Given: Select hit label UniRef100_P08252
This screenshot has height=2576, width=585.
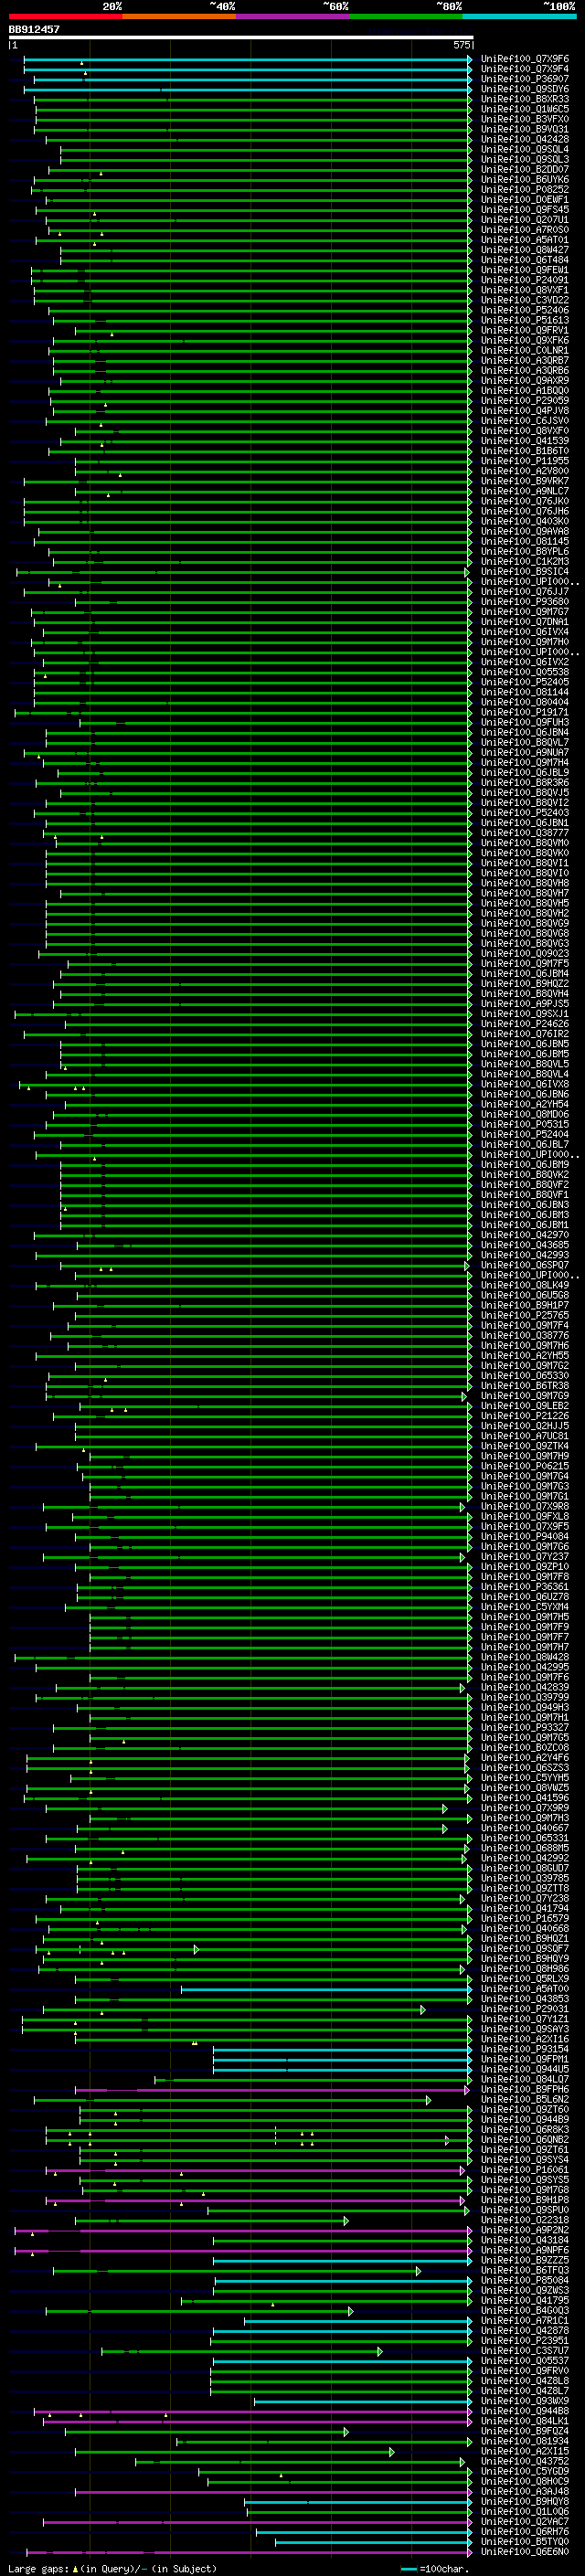Looking at the screenshot, I should 525,190.
